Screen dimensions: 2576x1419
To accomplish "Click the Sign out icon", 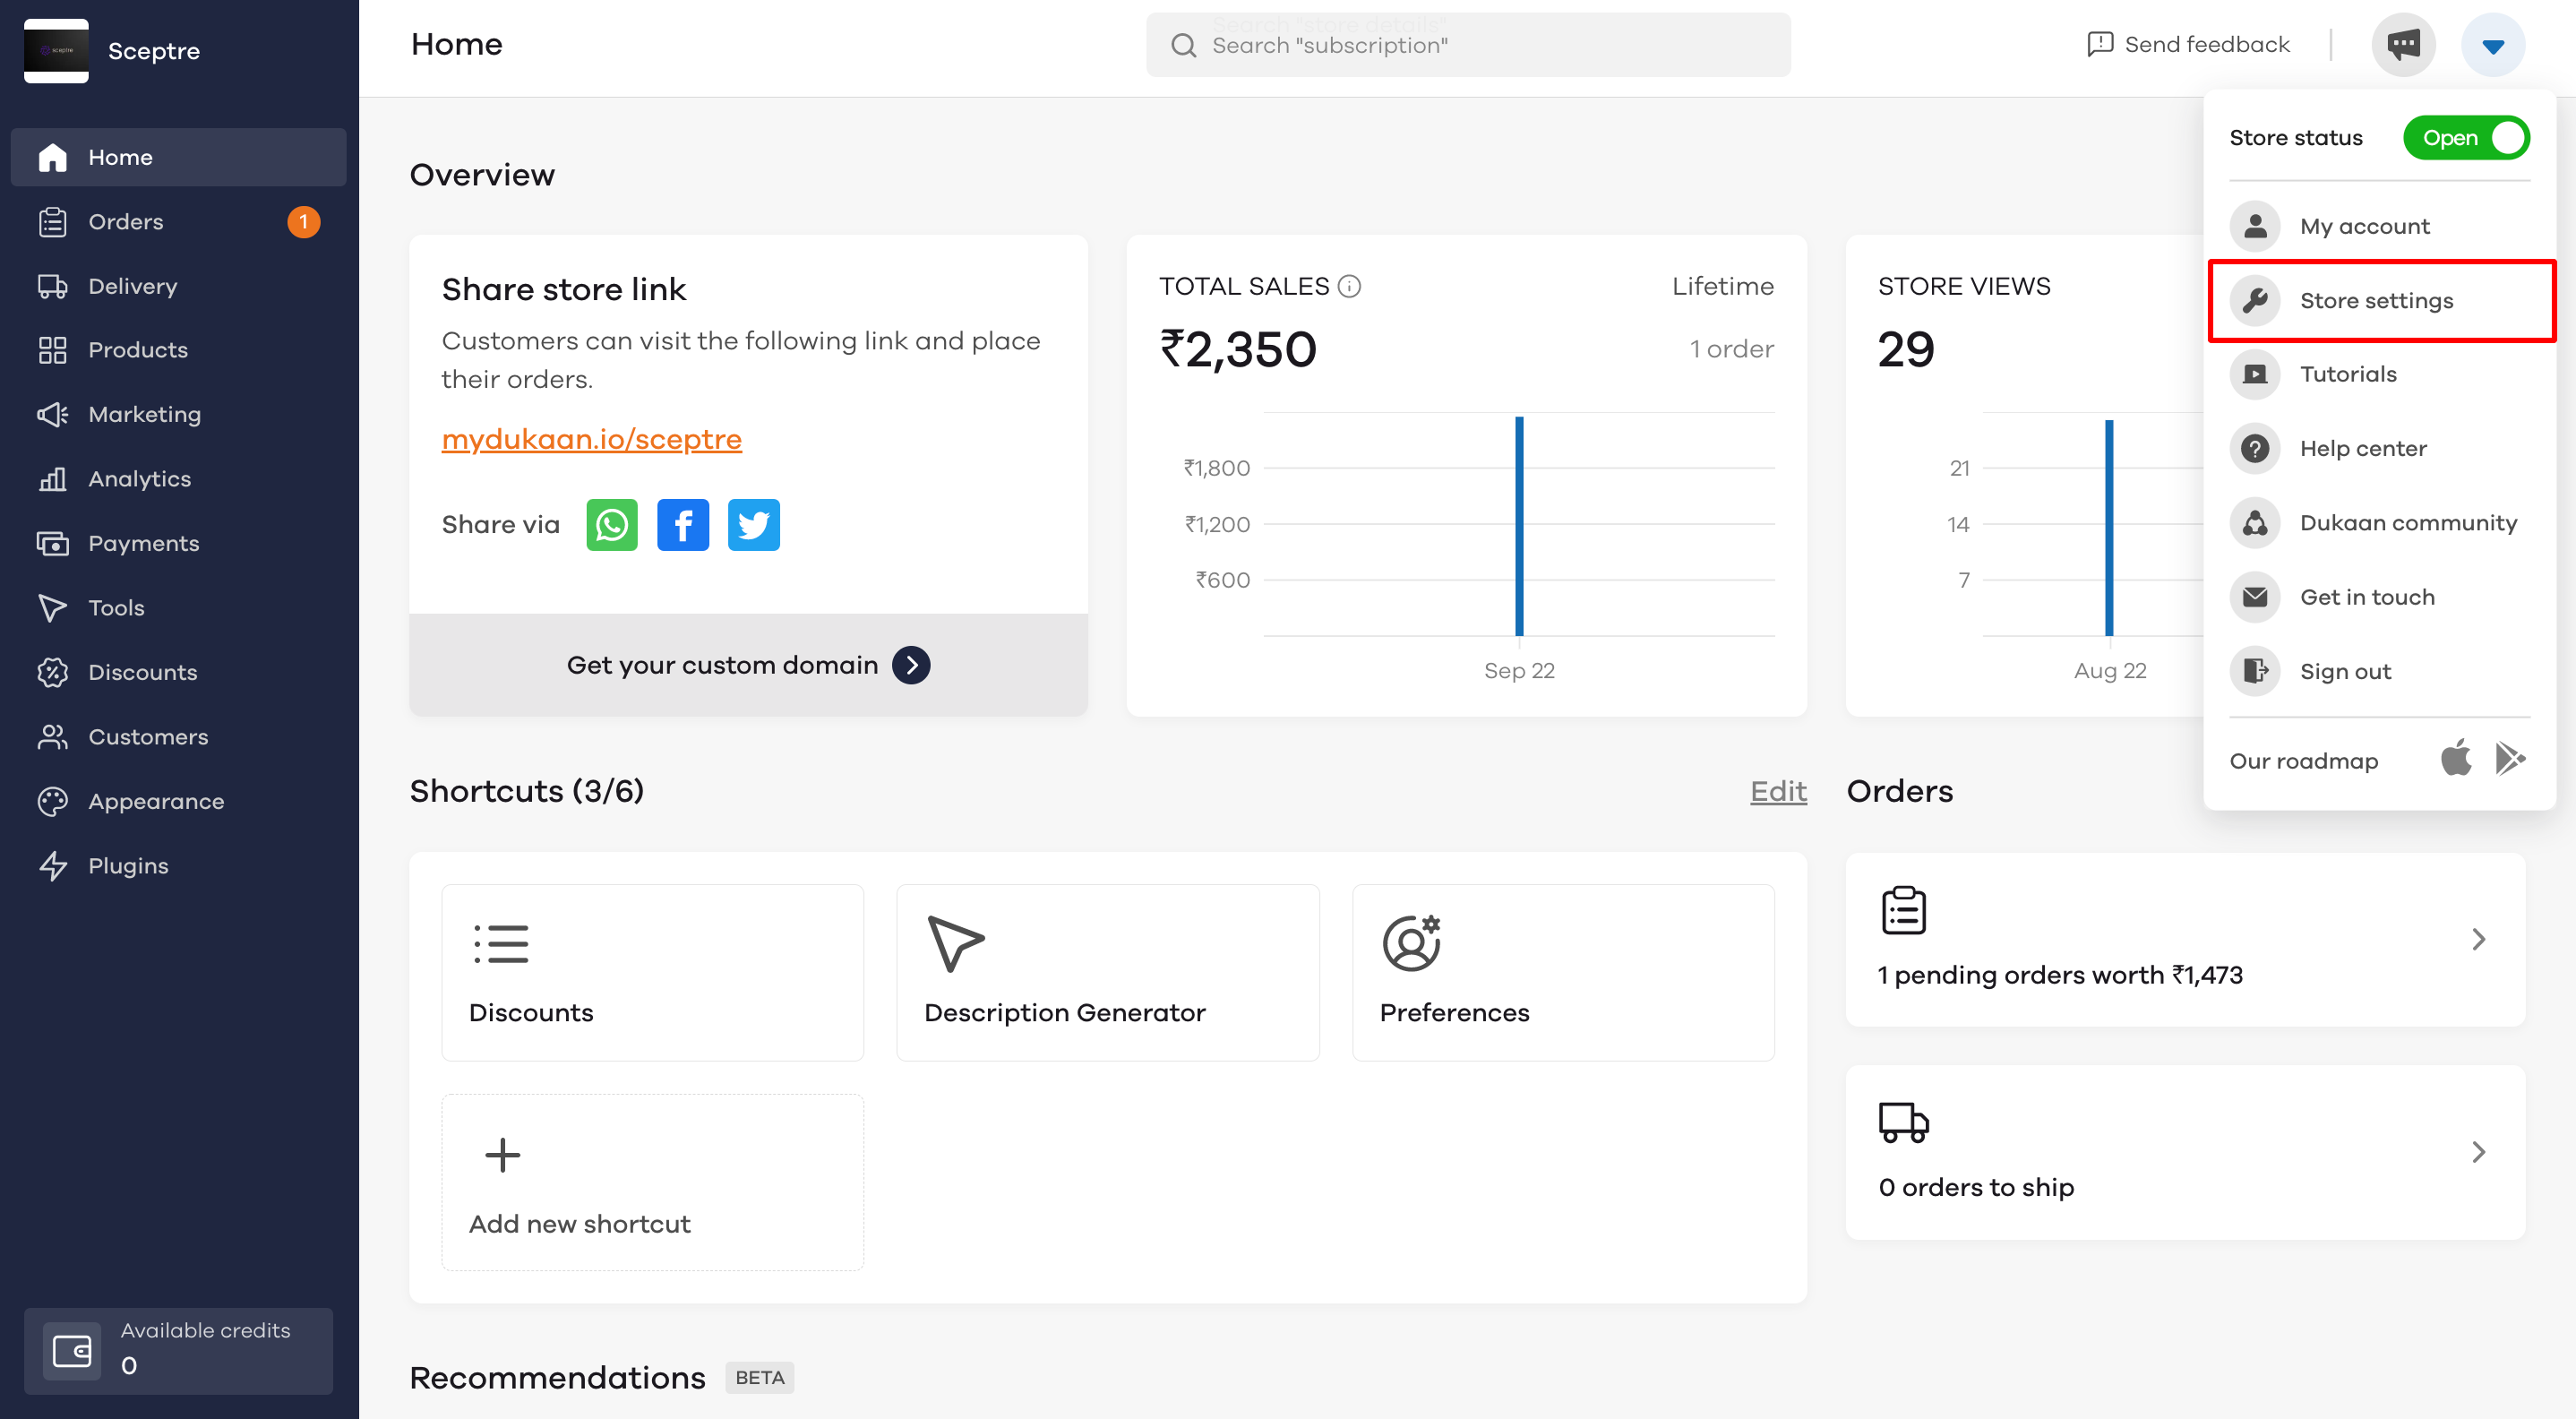I will tap(2255, 671).
